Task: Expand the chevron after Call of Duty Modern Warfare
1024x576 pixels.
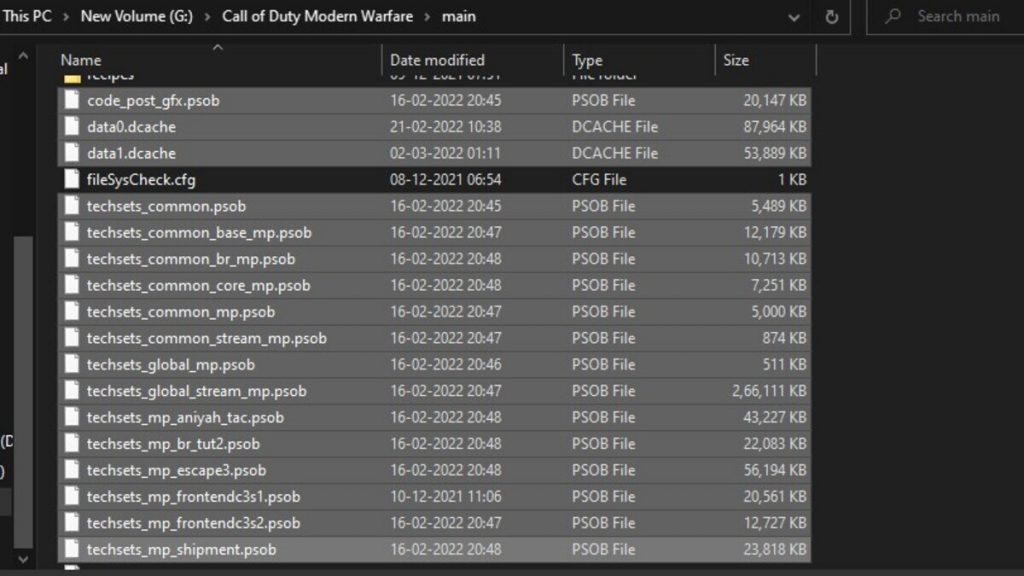Action: pos(427,17)
